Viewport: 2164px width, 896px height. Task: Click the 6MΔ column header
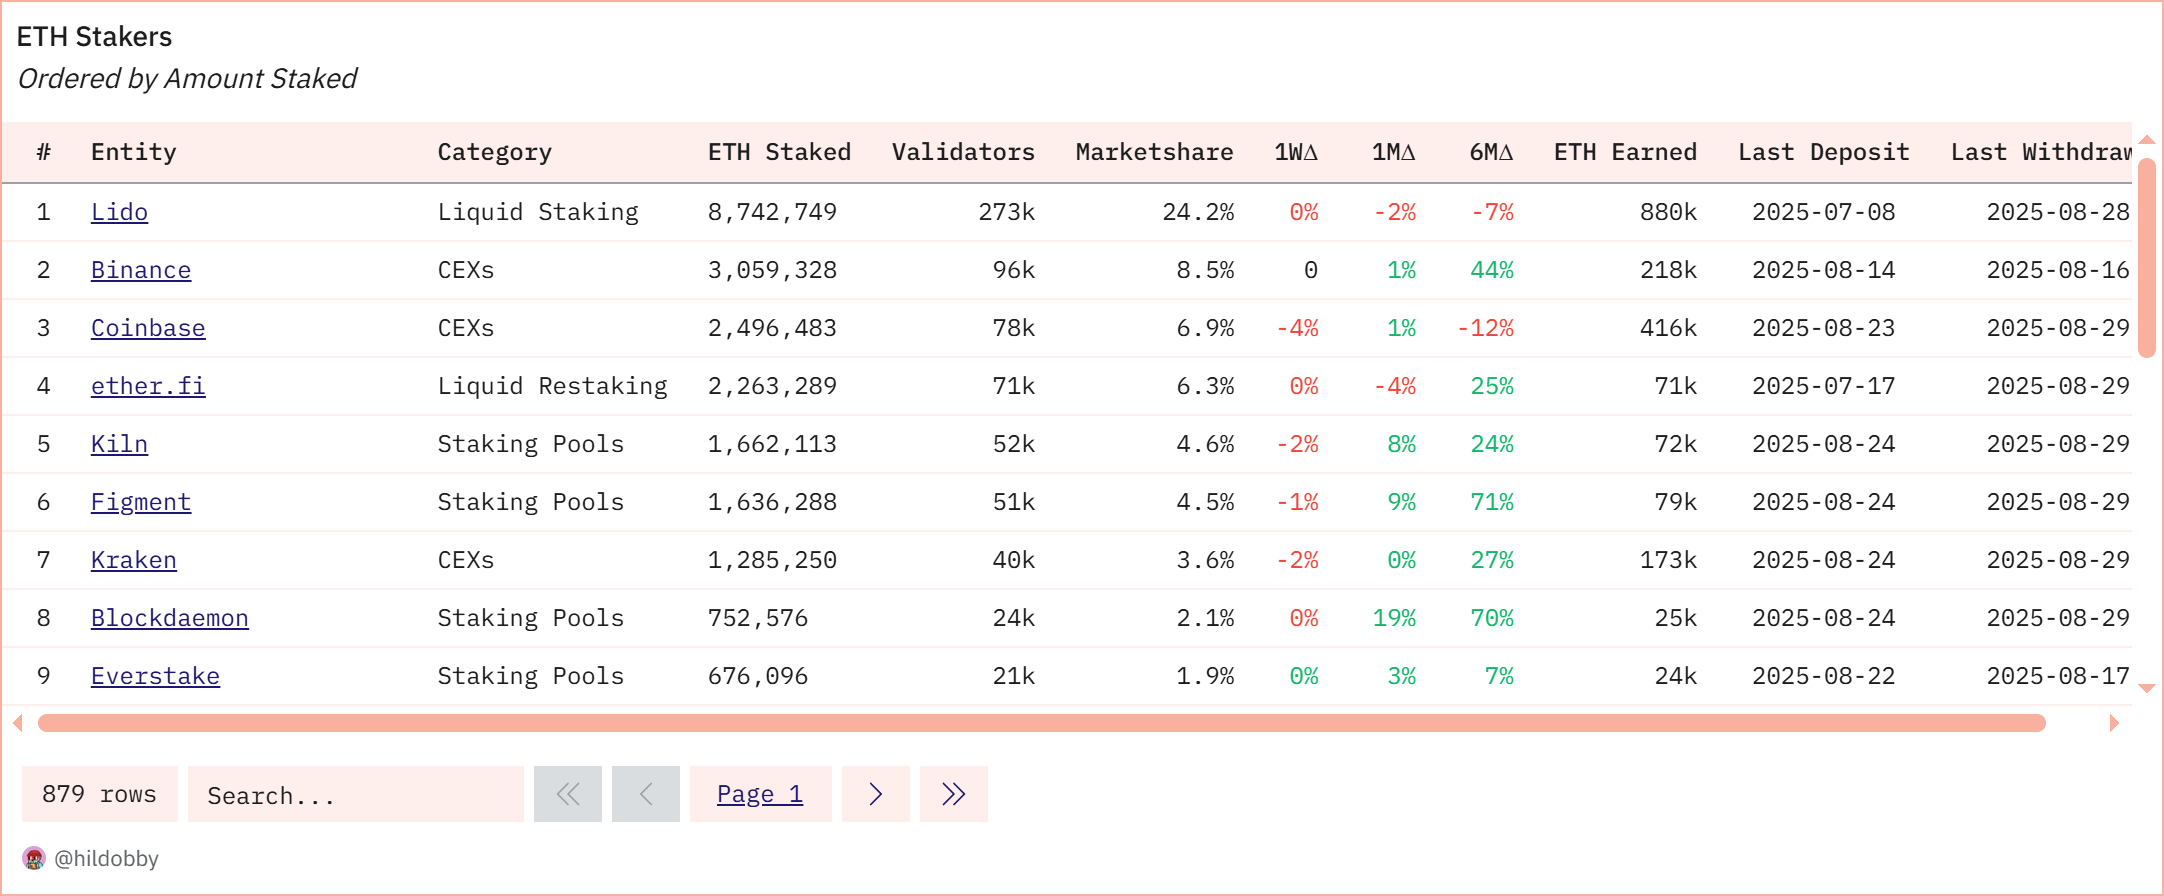click(1491, 151)
